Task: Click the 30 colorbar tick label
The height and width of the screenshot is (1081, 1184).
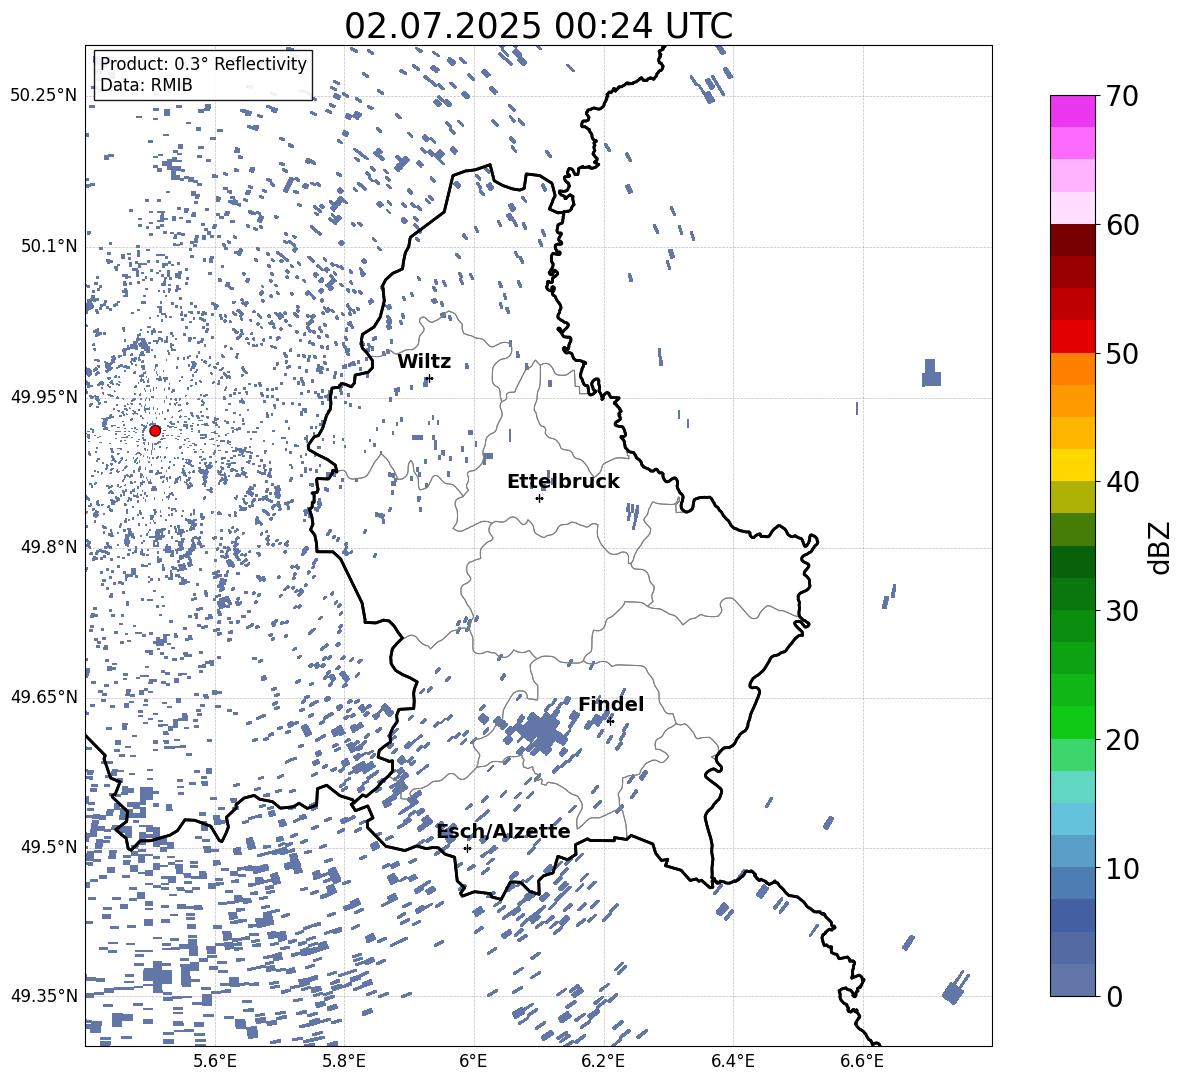Action: click(1121, 611)
